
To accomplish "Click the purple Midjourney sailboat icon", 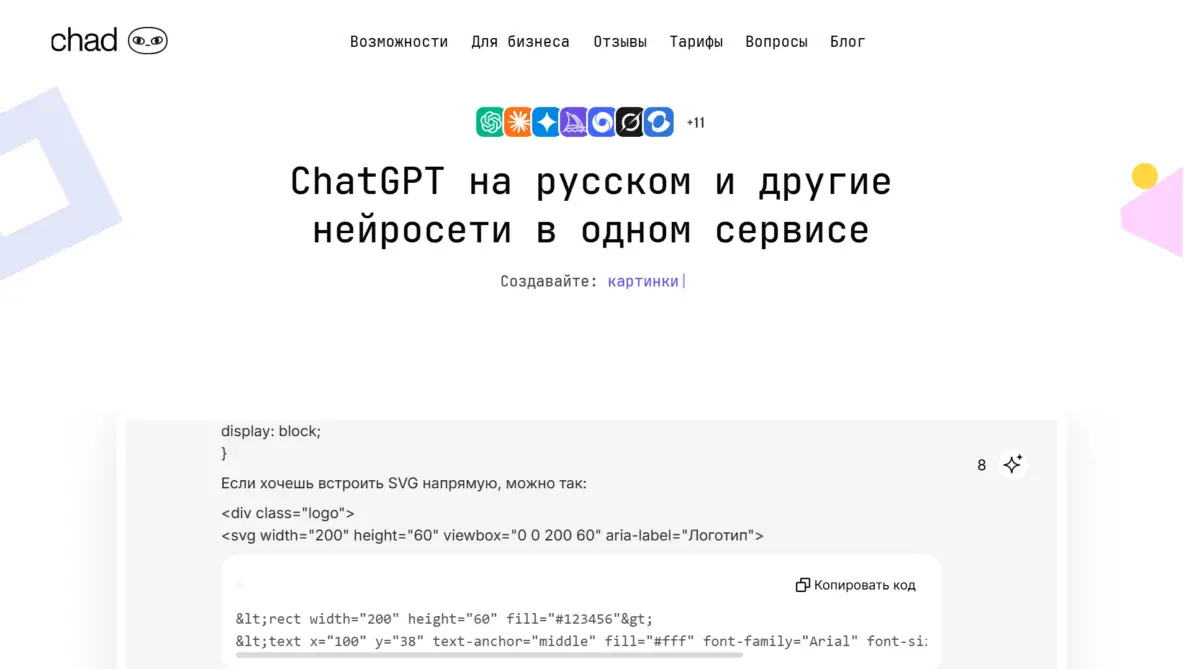I will tap(574, 122).
